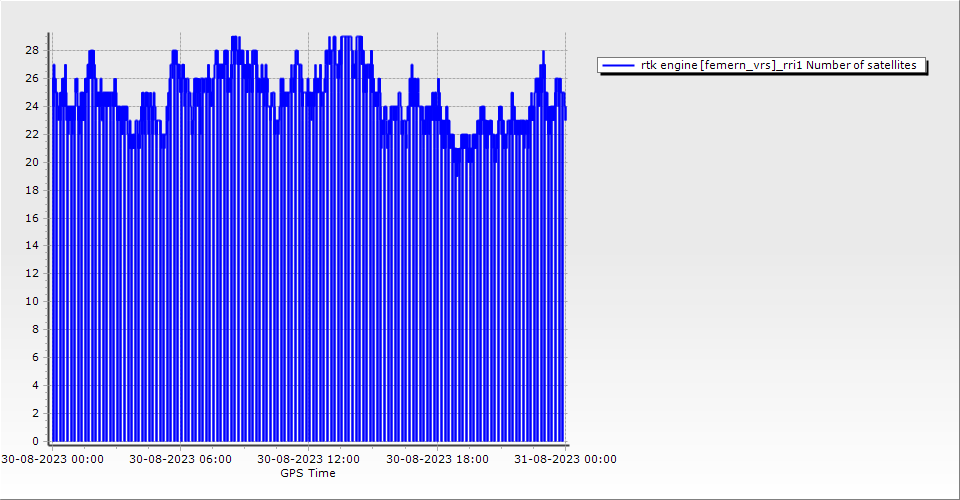Click the '30-08-2023 12:00' x-axis label
Viewport: 960px width, 500px height.
coord(308,459)
